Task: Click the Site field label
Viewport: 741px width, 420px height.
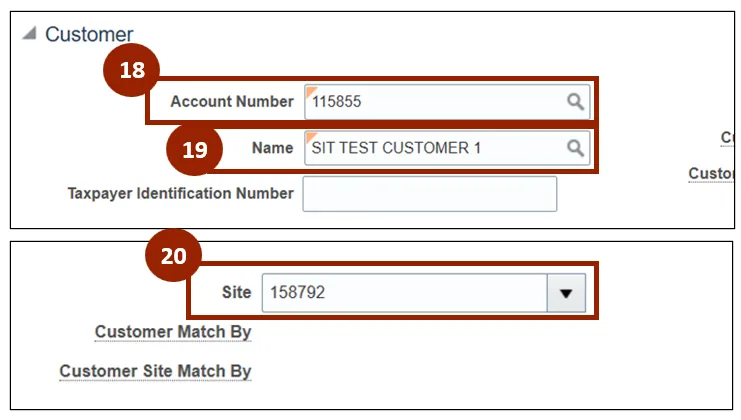Action: (236, 293)
